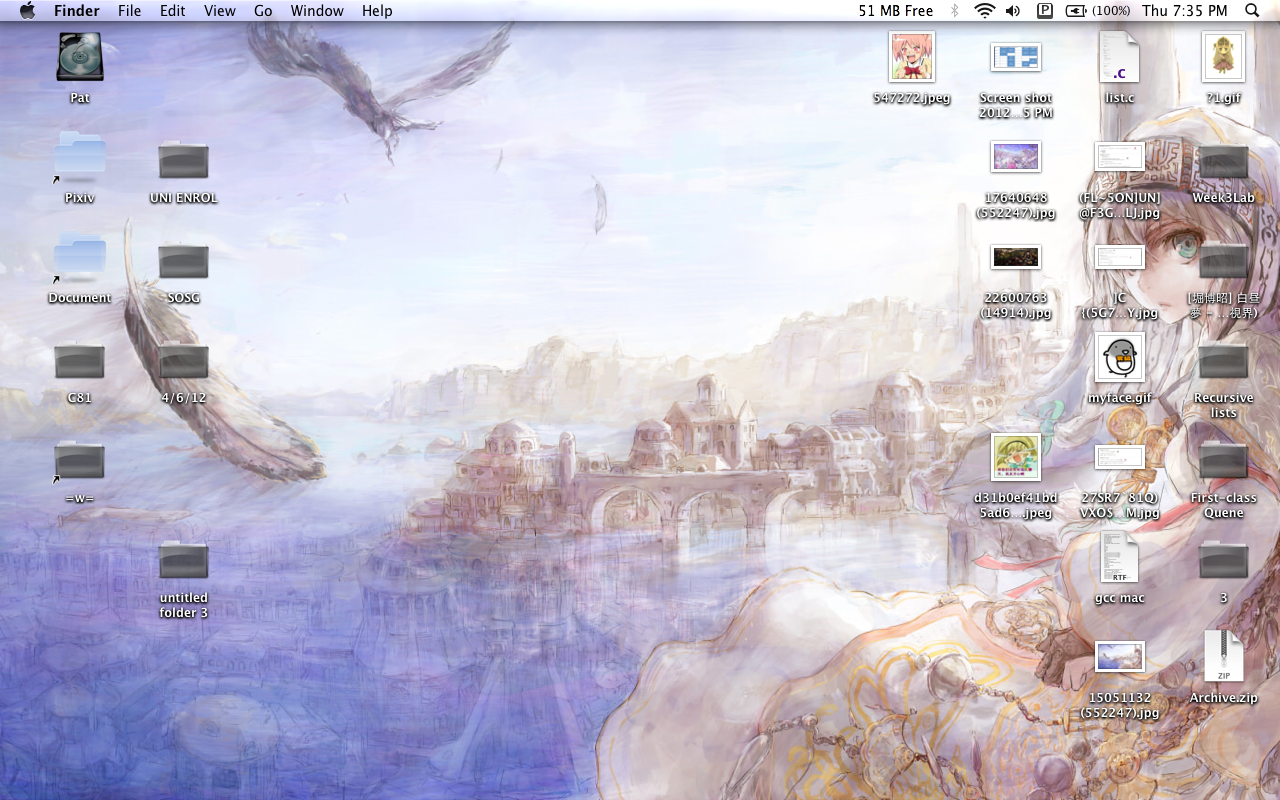The height and width of the screenshot is (800, 1280).
Task: Select the JC{(5G7...Y.jpg file
Action: coord(1120,257)
